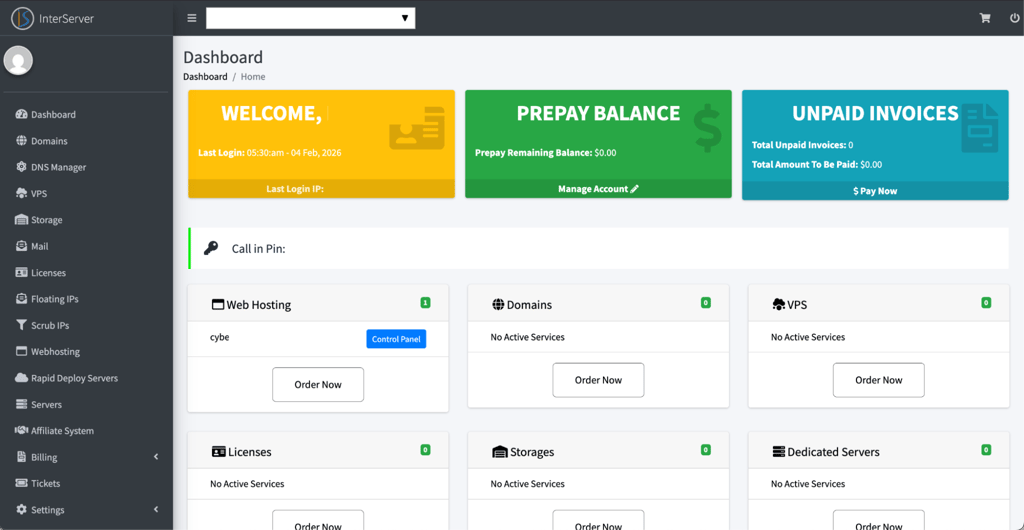The height and width of the screenshot is (530, 1024).
Task: Click the Licenses ID card icon in sidebar
Action: [x=21, y=273]
